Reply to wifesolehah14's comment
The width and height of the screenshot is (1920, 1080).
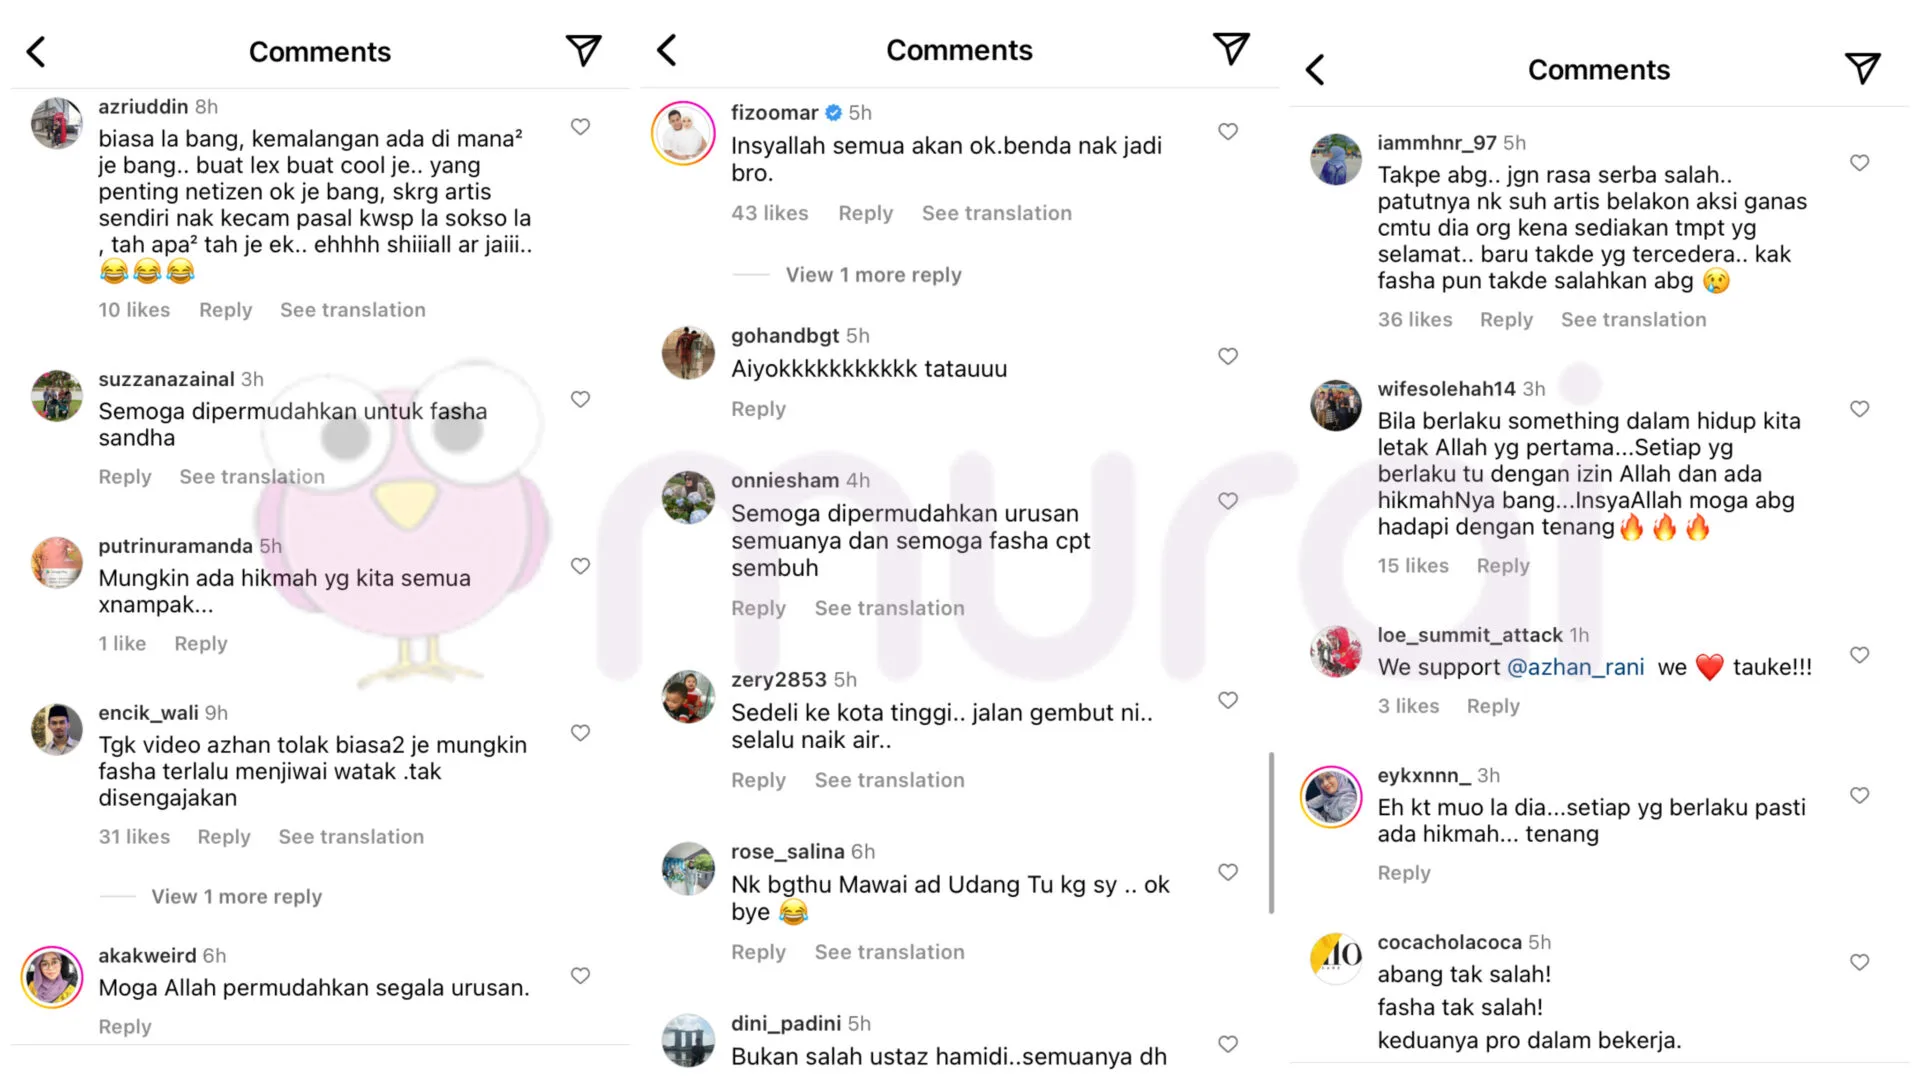click(x=1503, y=566)
